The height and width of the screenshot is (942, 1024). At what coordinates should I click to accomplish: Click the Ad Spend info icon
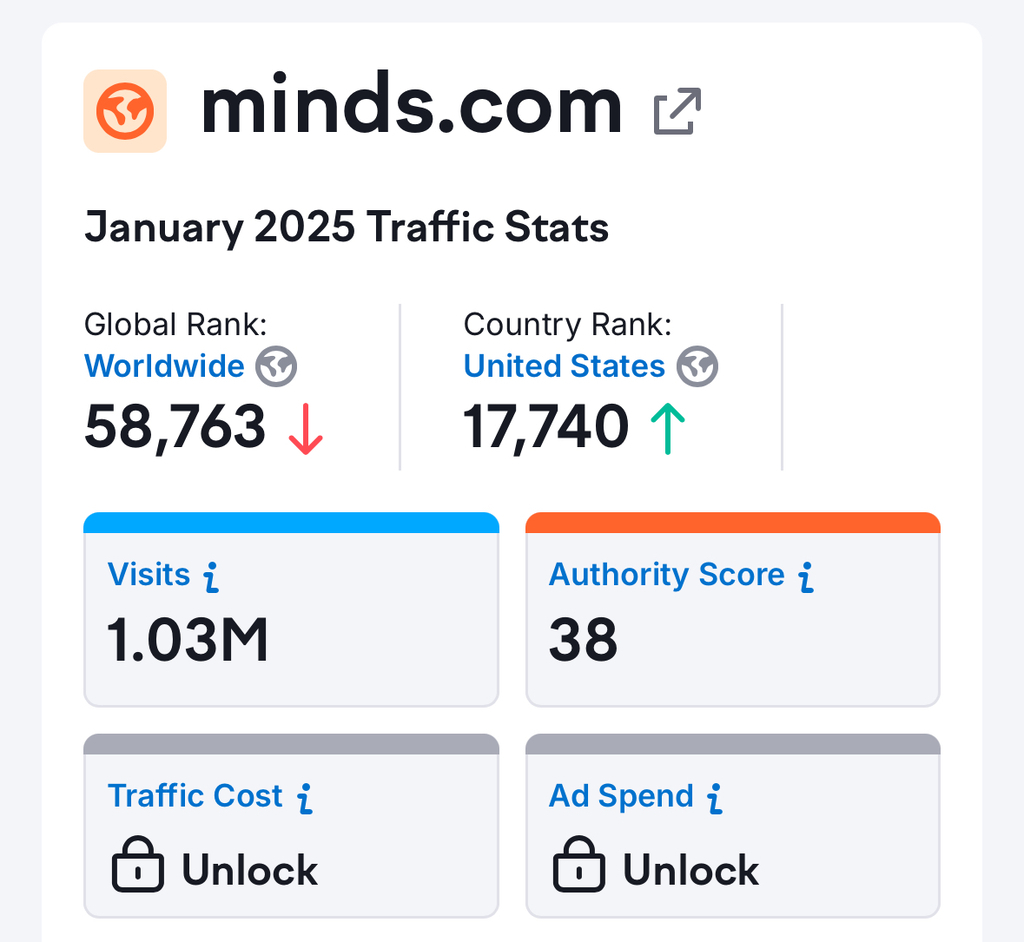coord(714,797)
